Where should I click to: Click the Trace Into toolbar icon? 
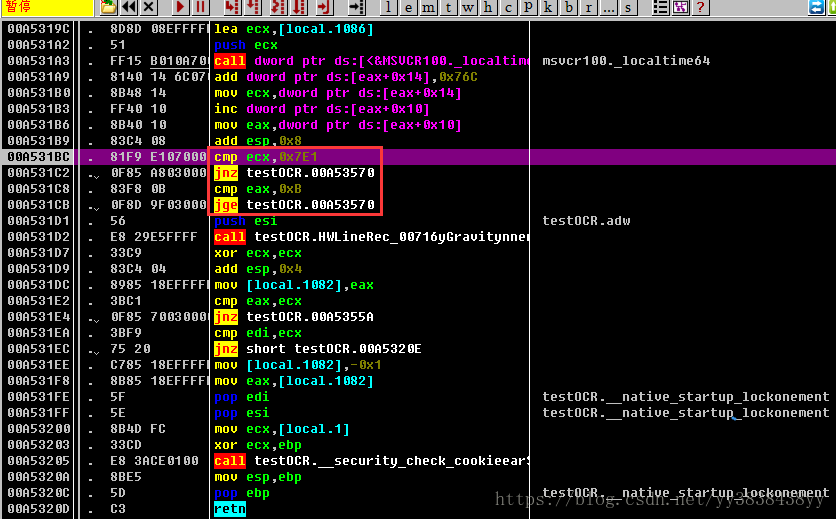(x=278, y=7)
